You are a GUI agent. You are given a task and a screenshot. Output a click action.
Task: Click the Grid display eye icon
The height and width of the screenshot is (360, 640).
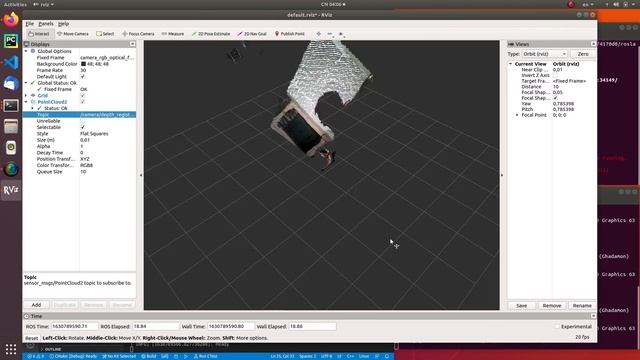33,96
